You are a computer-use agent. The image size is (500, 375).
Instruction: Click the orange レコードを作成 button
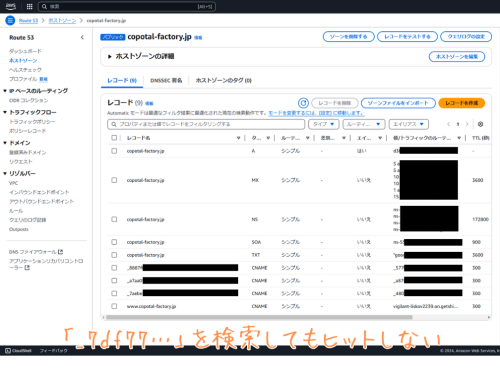[462, 103]
